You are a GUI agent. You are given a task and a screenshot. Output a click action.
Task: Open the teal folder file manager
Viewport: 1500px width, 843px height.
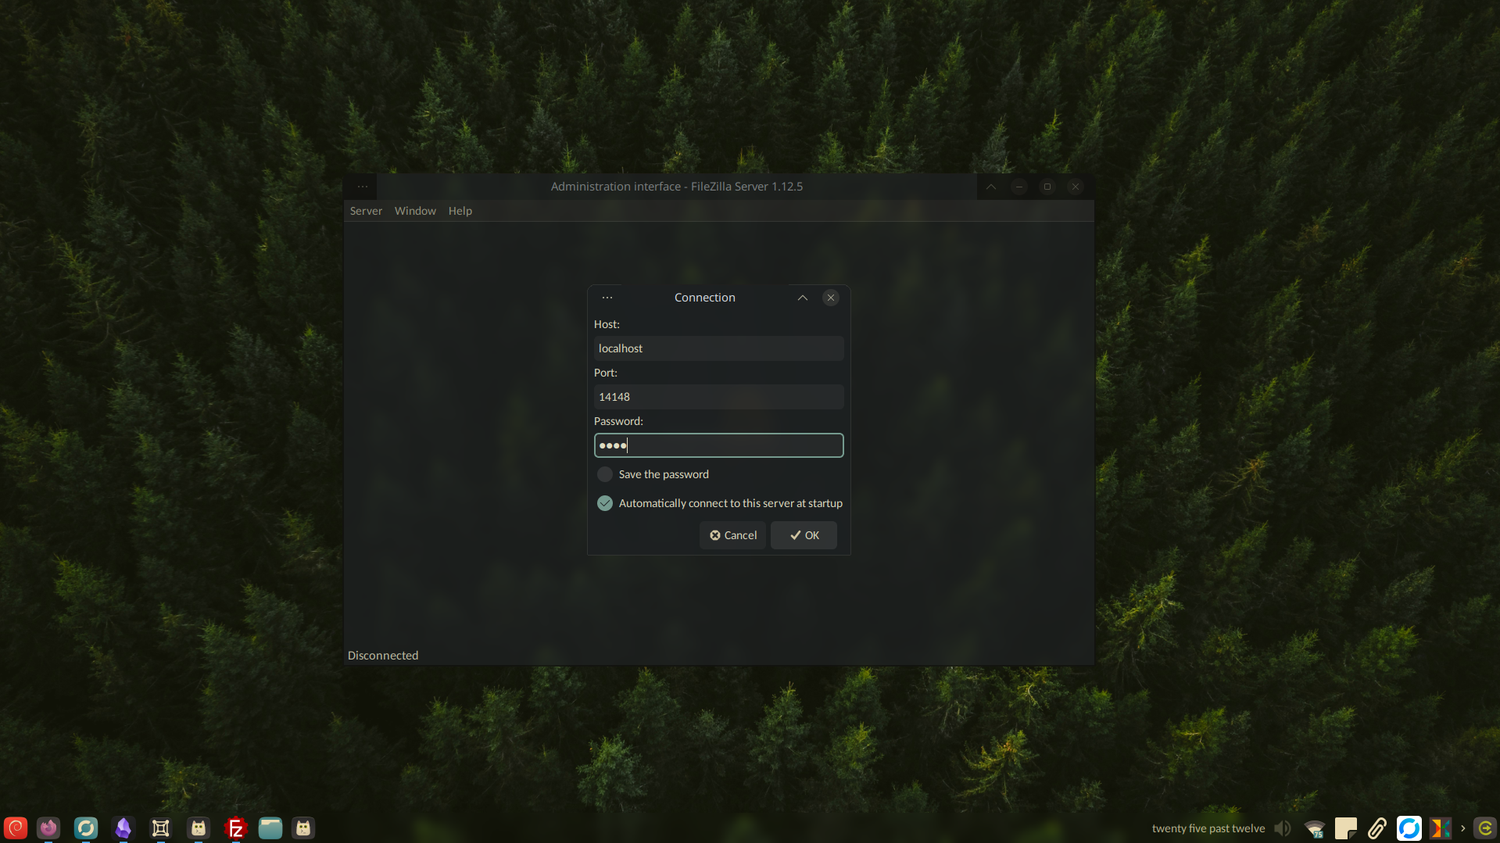[x=270, y=828]
